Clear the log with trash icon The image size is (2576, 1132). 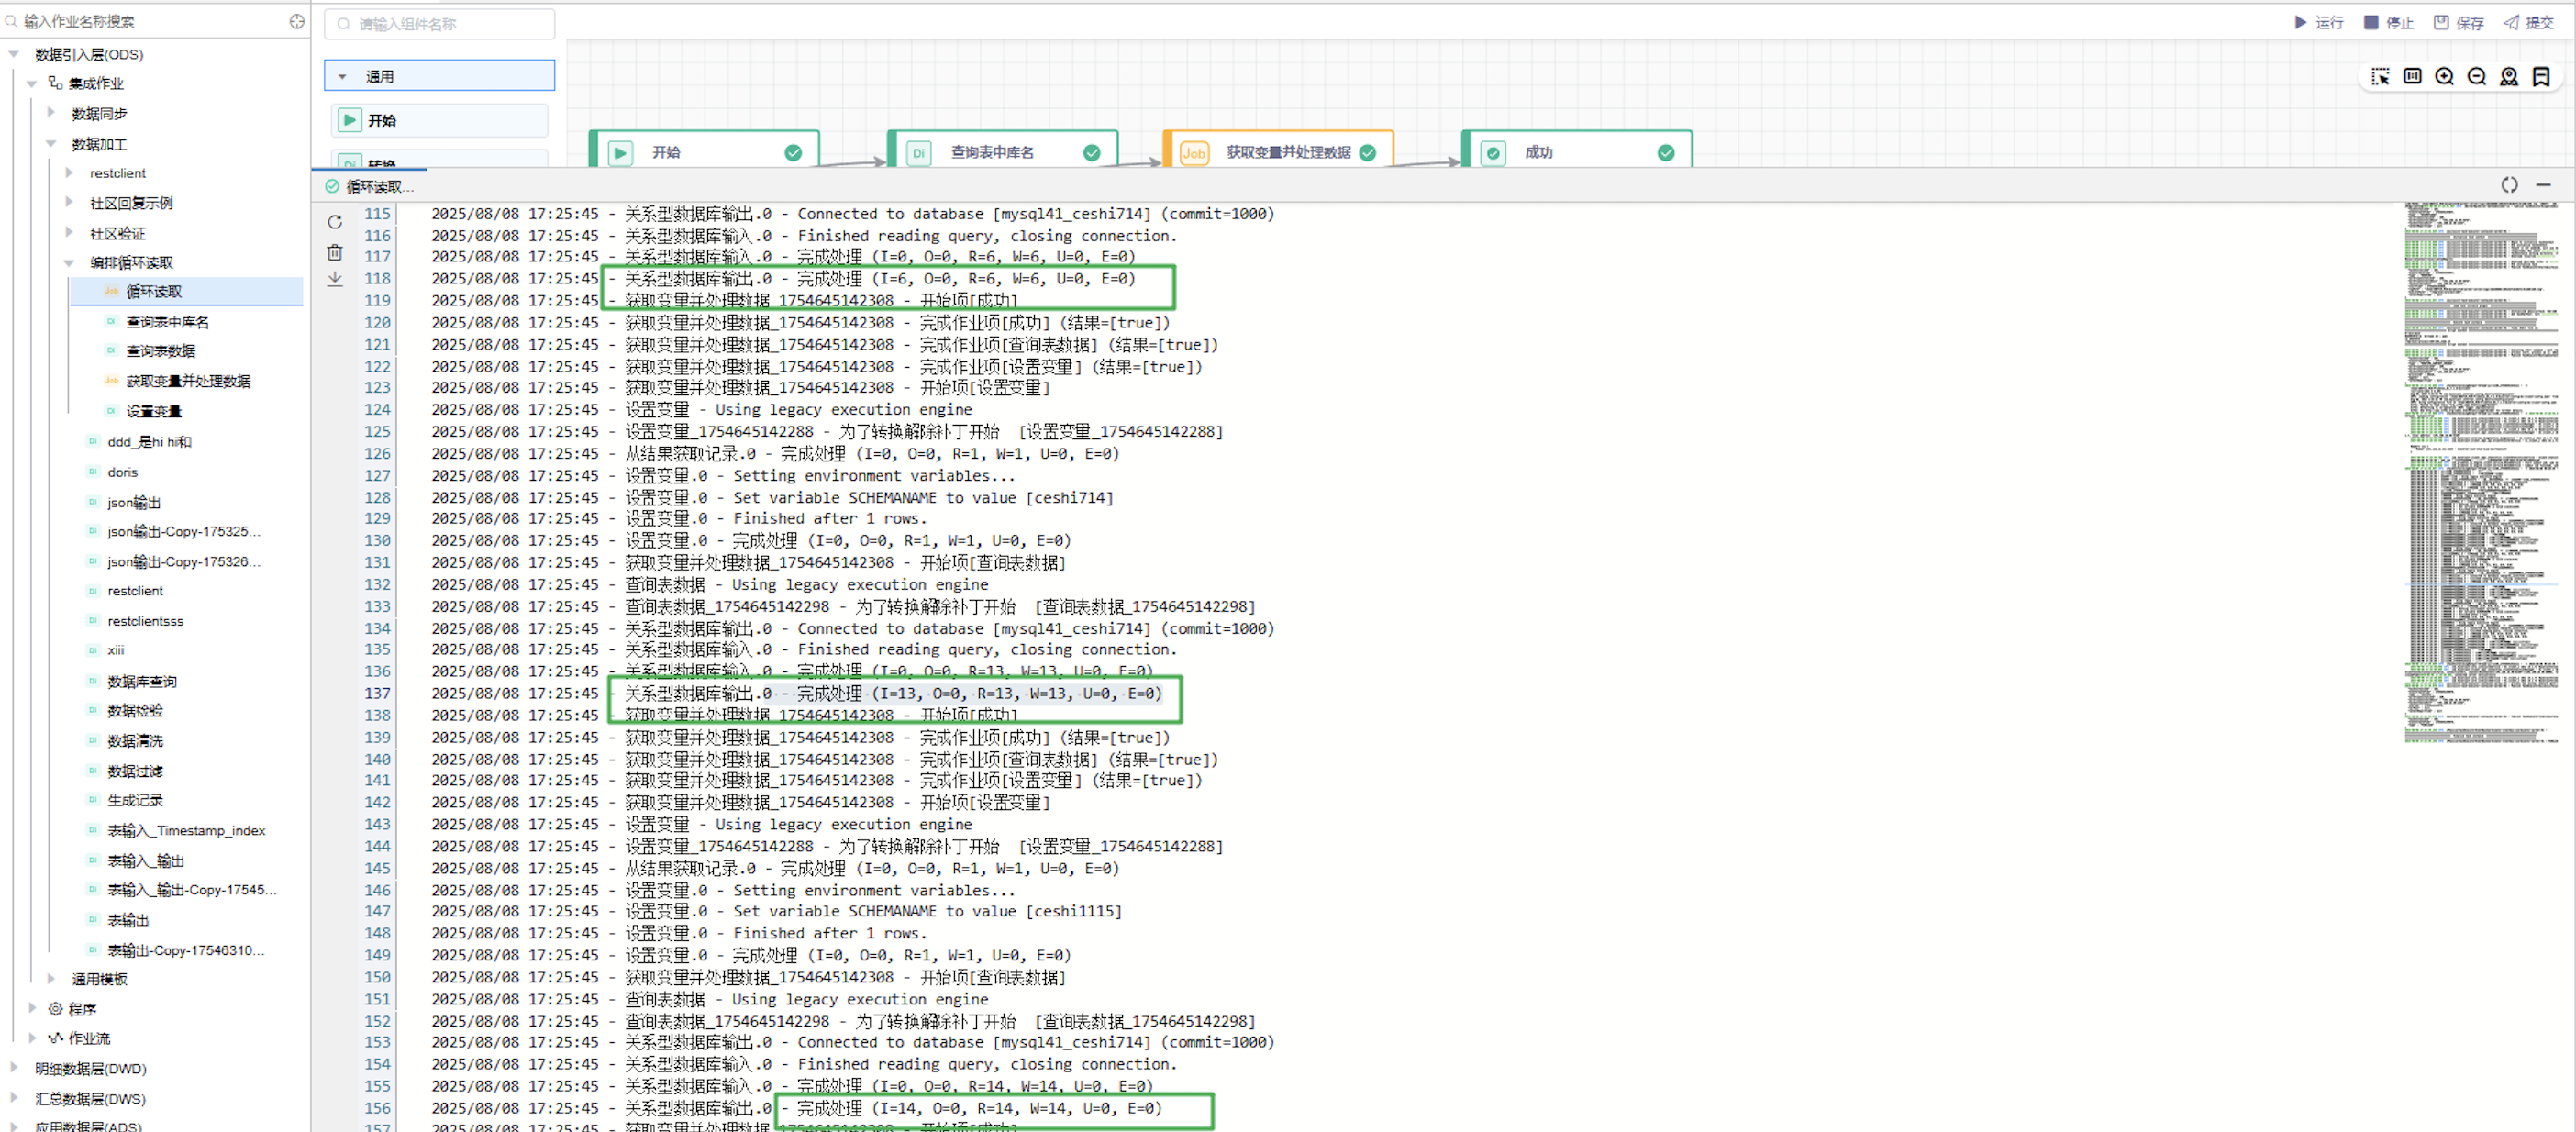pyautogui.click(x=335, y=252)
